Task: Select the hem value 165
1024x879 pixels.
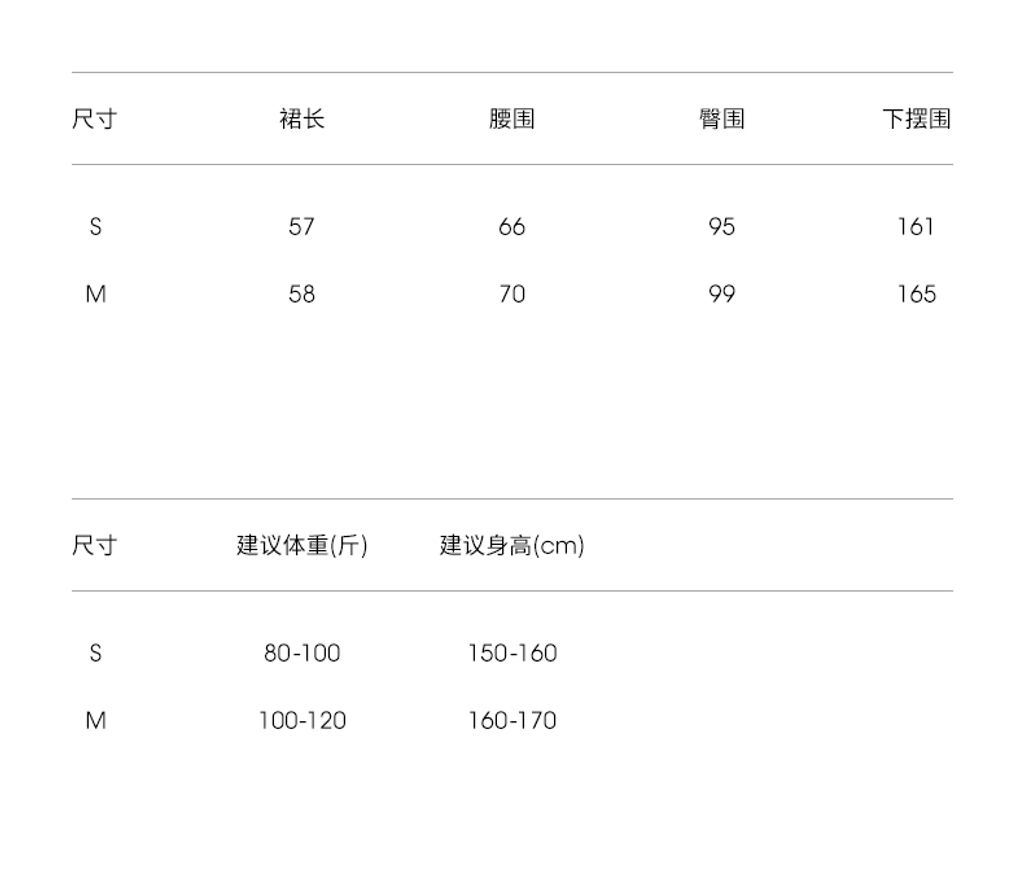Action: 916,294
